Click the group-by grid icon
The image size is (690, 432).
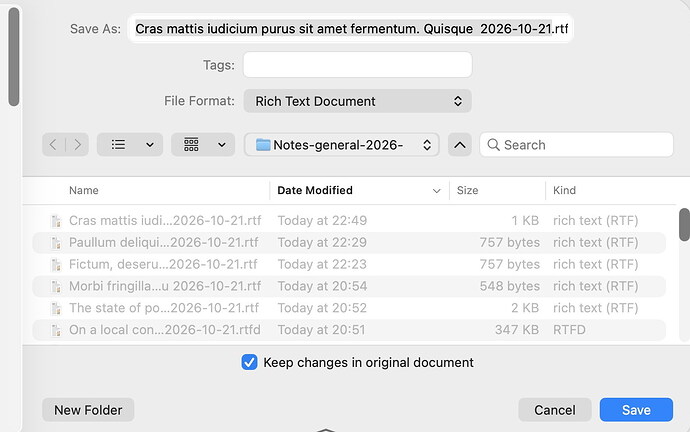(x=191, y=145)
